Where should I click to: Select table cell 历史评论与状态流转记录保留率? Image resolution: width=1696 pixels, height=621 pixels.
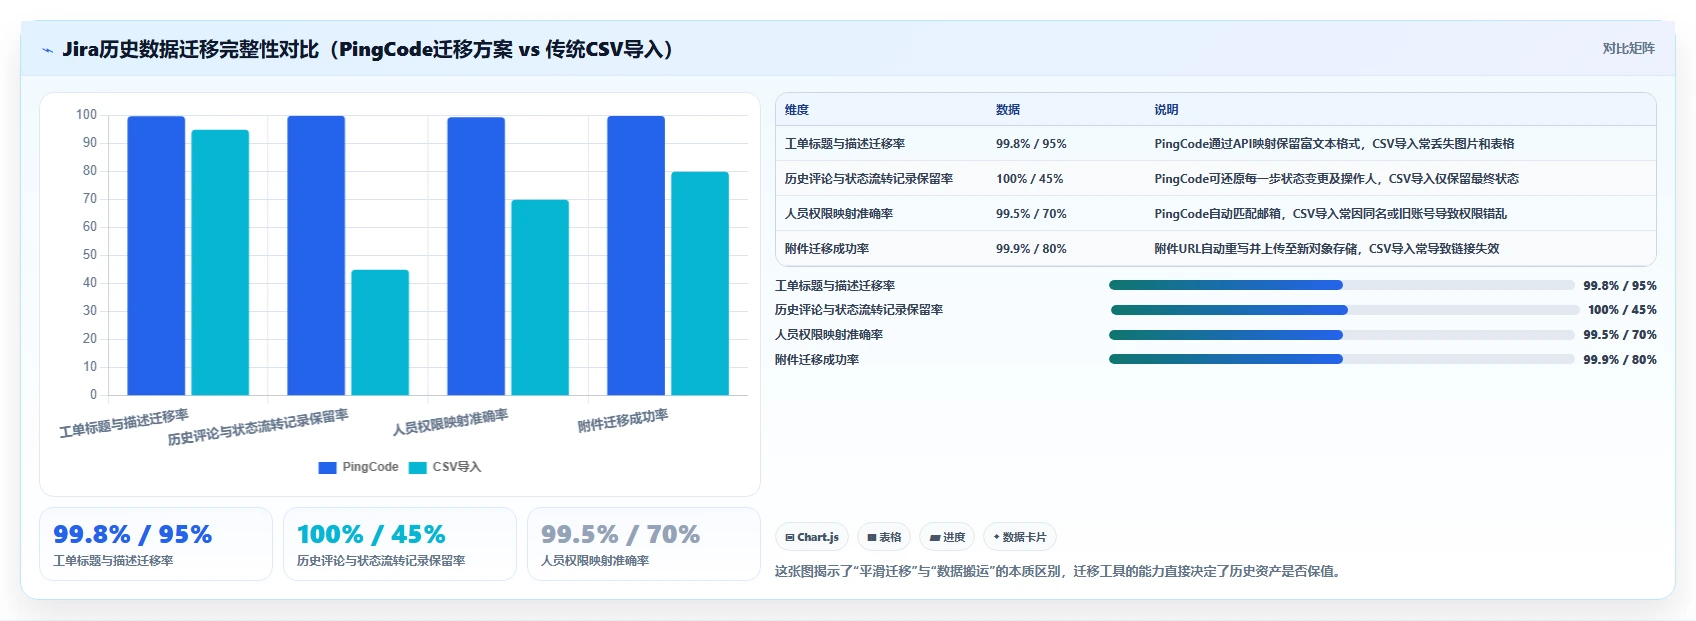tap(869, 179)
